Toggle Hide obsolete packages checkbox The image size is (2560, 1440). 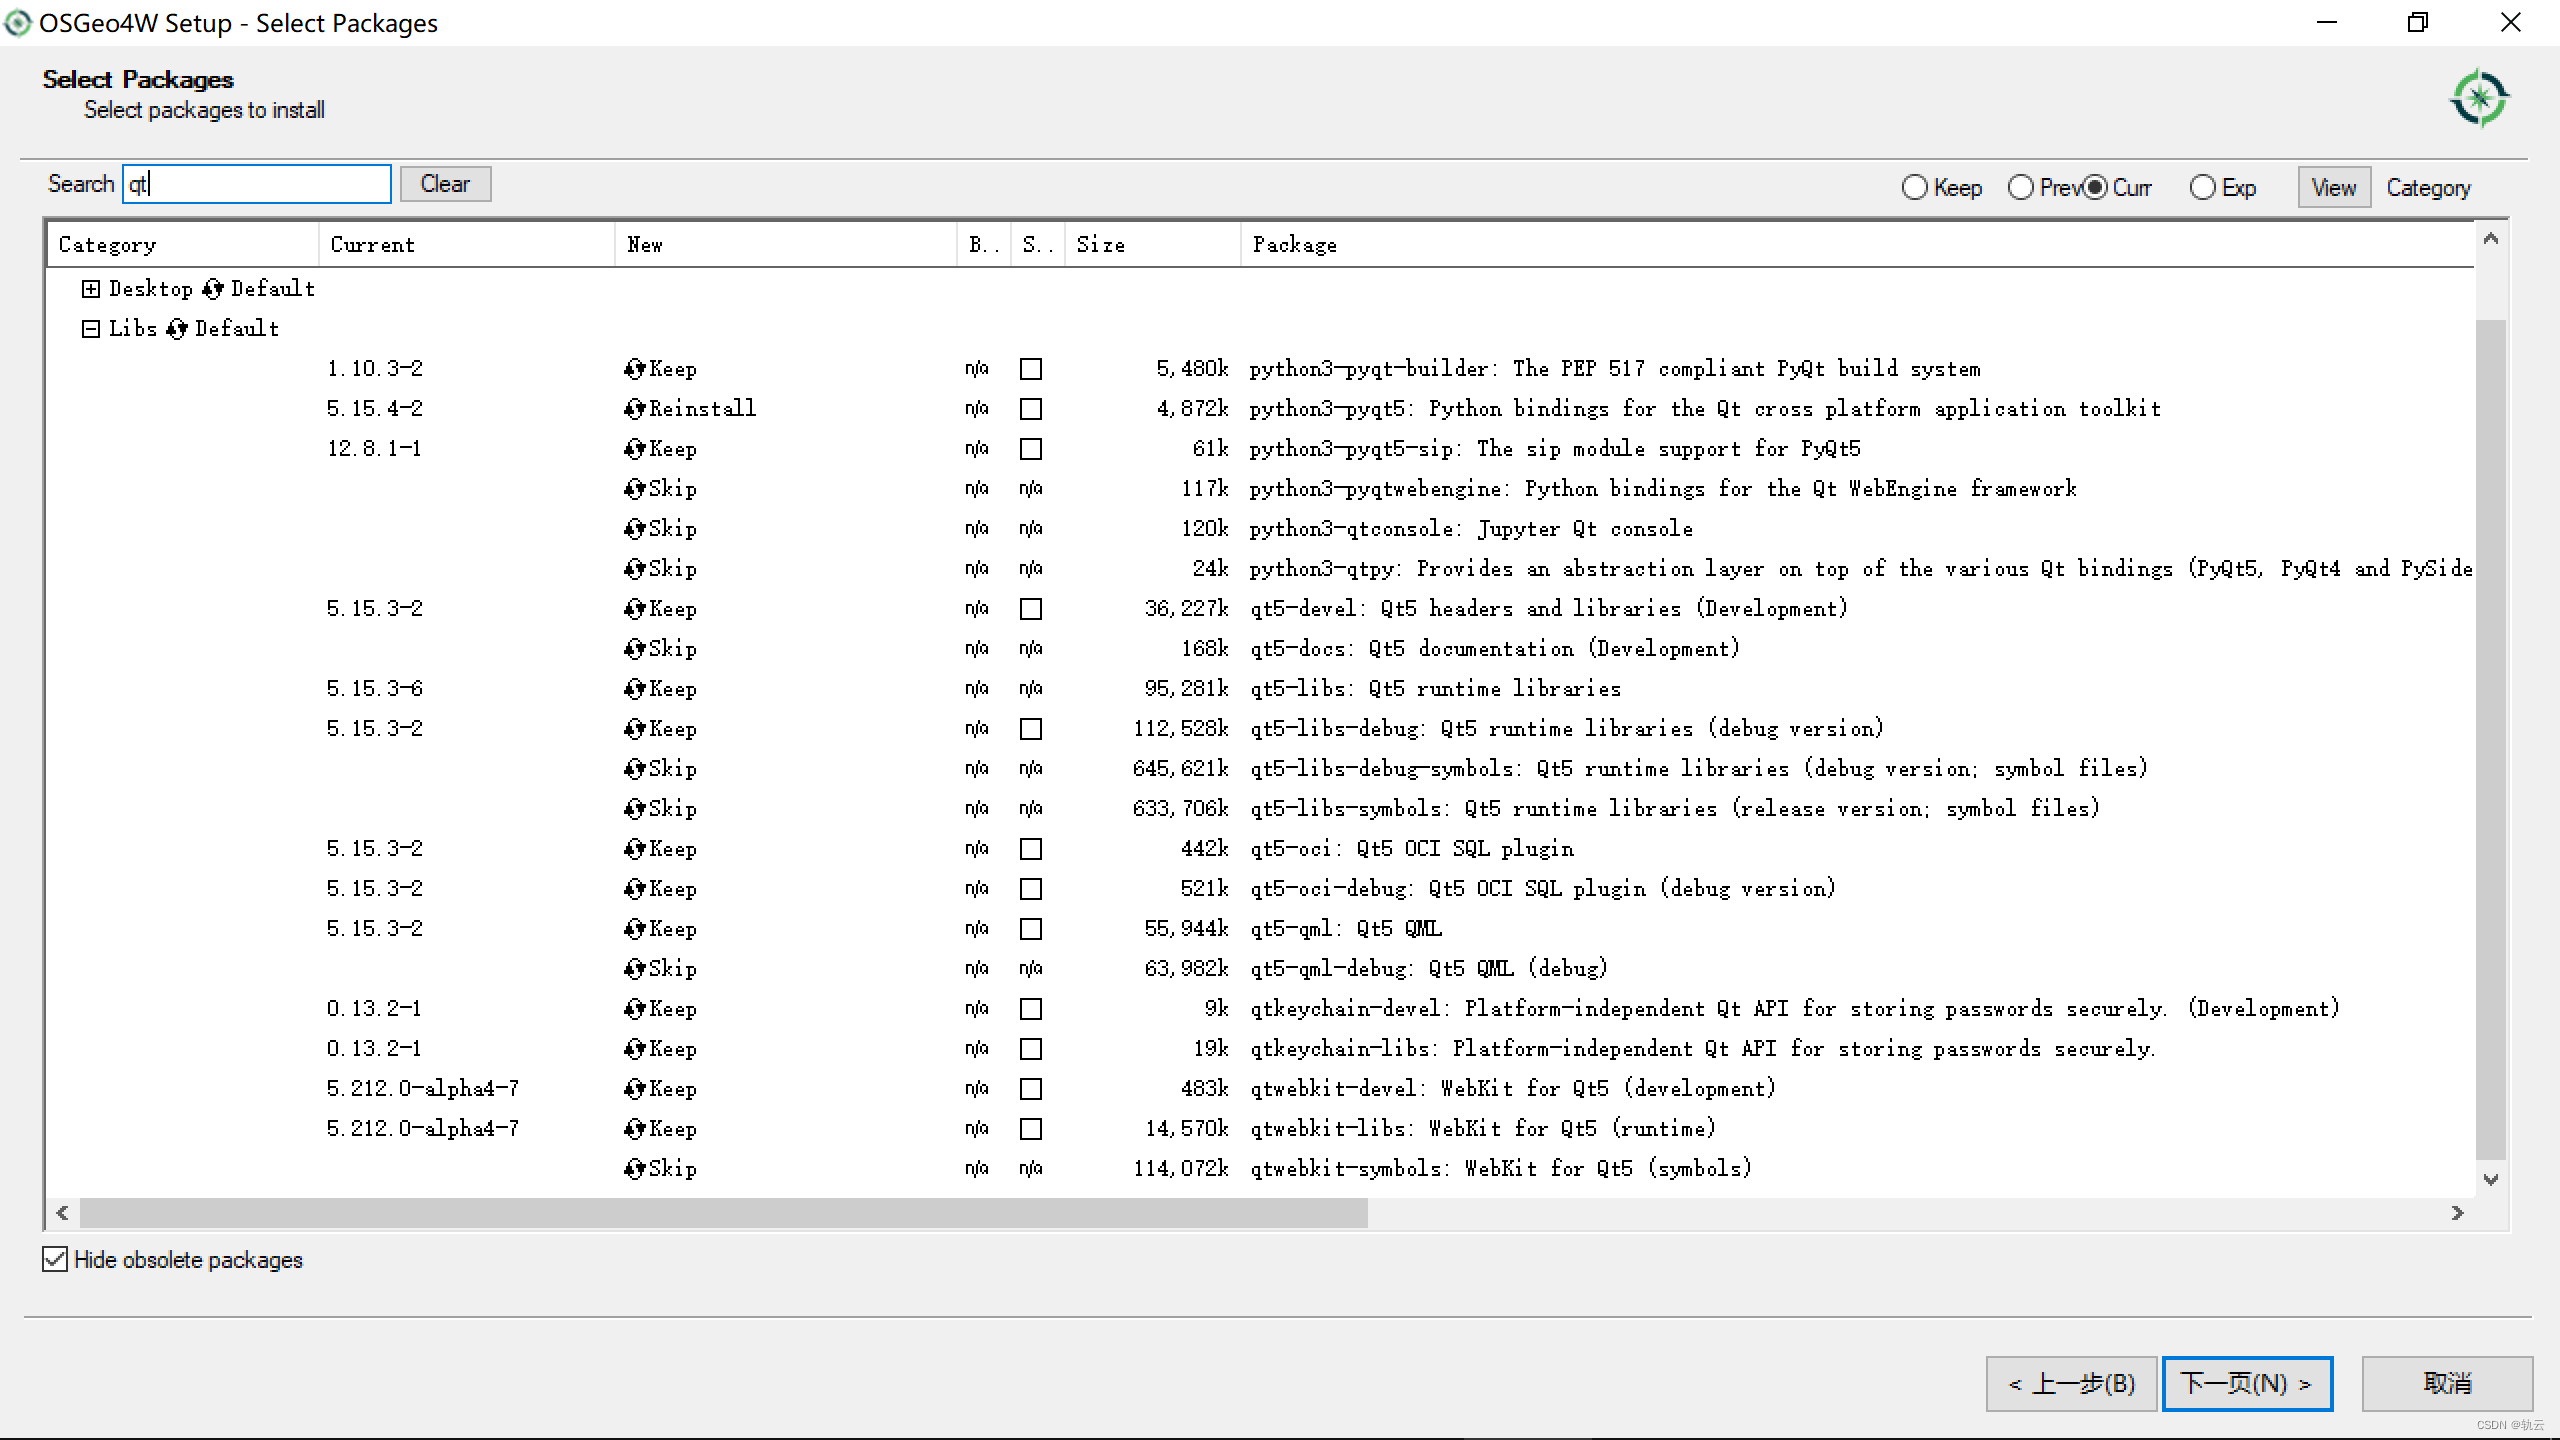point(55,1259)
